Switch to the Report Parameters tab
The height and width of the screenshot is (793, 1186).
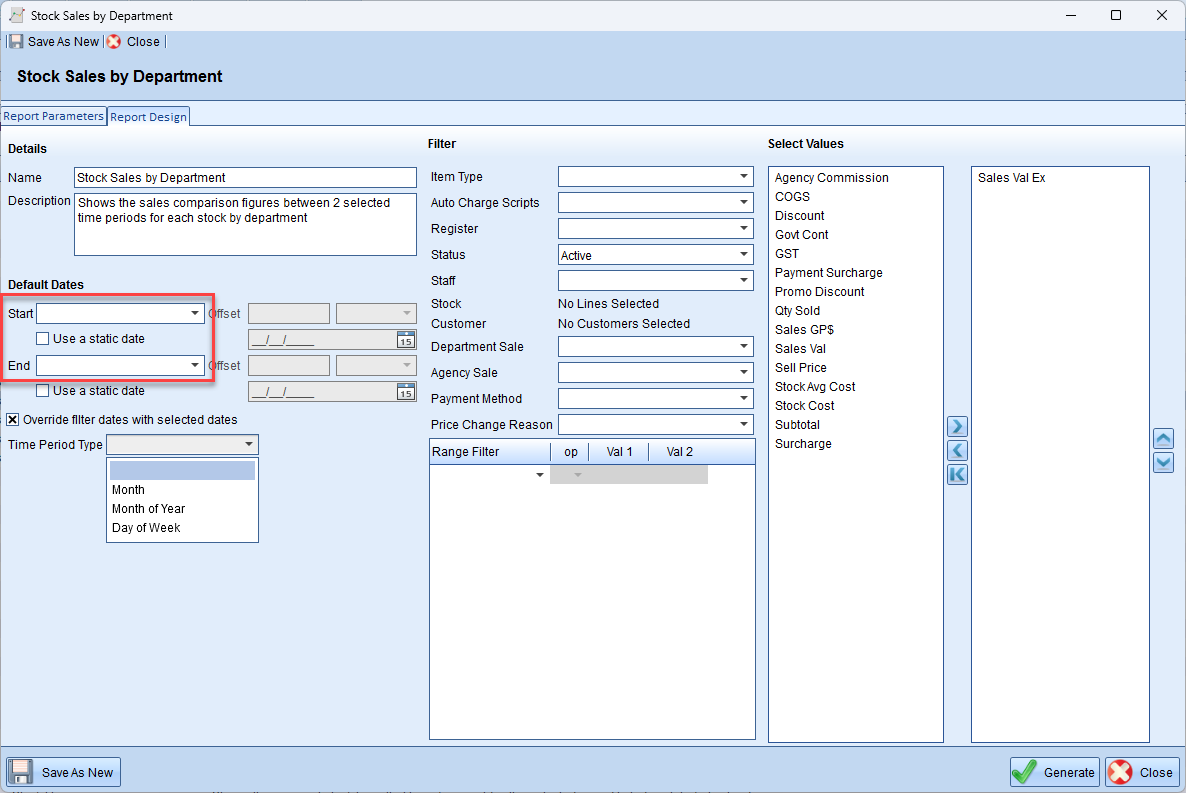click(x=54, y=116)
